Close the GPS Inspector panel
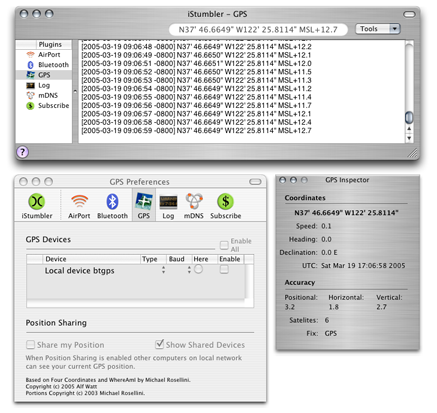The height and width of the screenshot is (413, 437). 283,180
